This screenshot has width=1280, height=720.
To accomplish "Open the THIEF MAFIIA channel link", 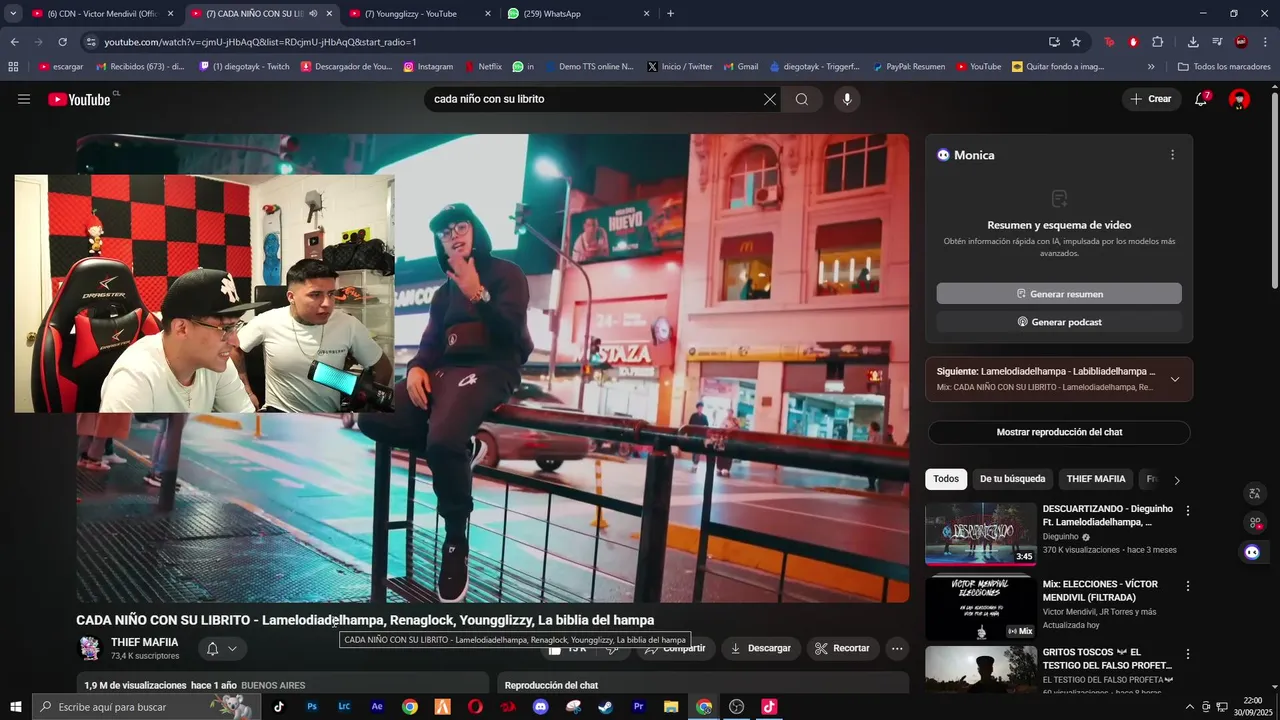I will pos(145,642).
